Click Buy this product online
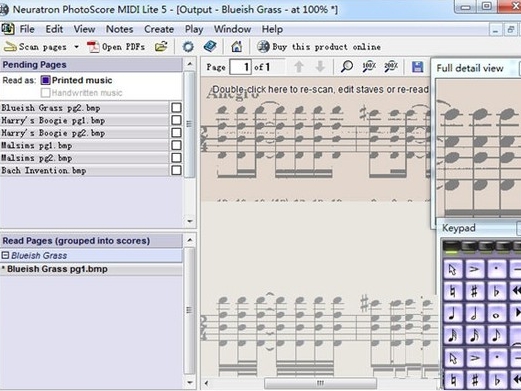This screenshot has height=391, width=521. [x=326, y=47]
